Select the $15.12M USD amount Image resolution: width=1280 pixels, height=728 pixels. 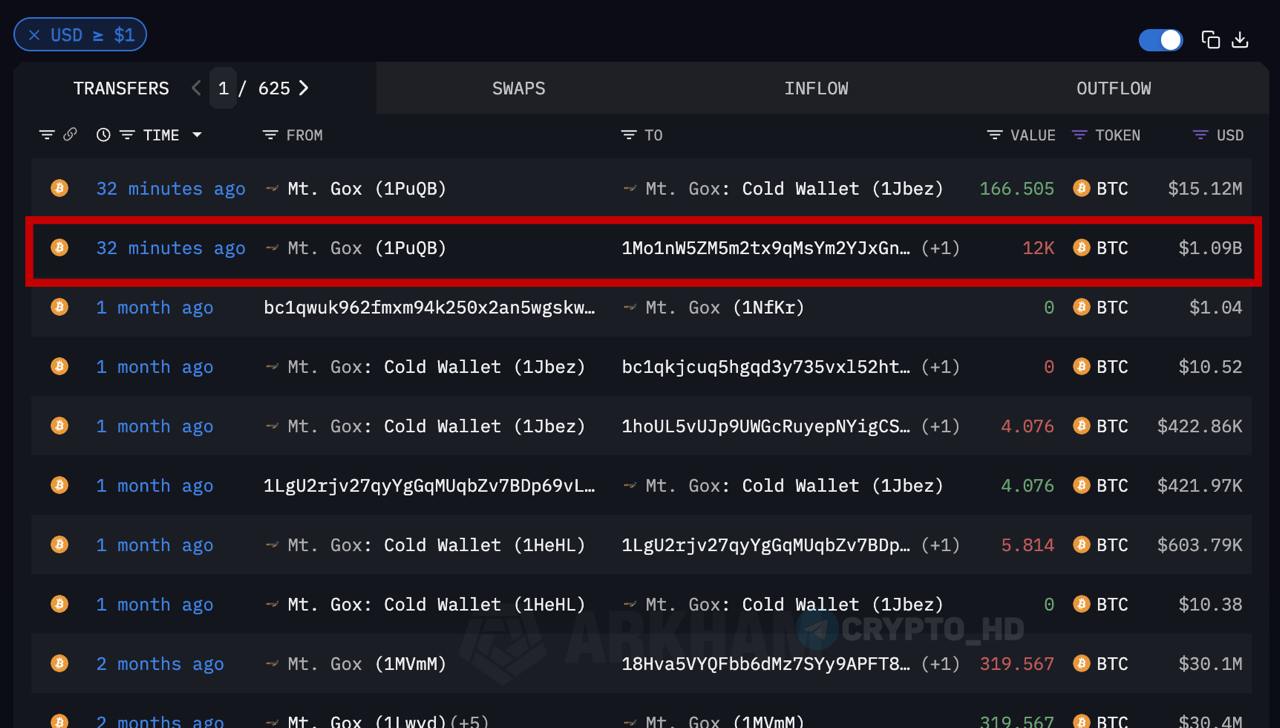point(1205,188)
